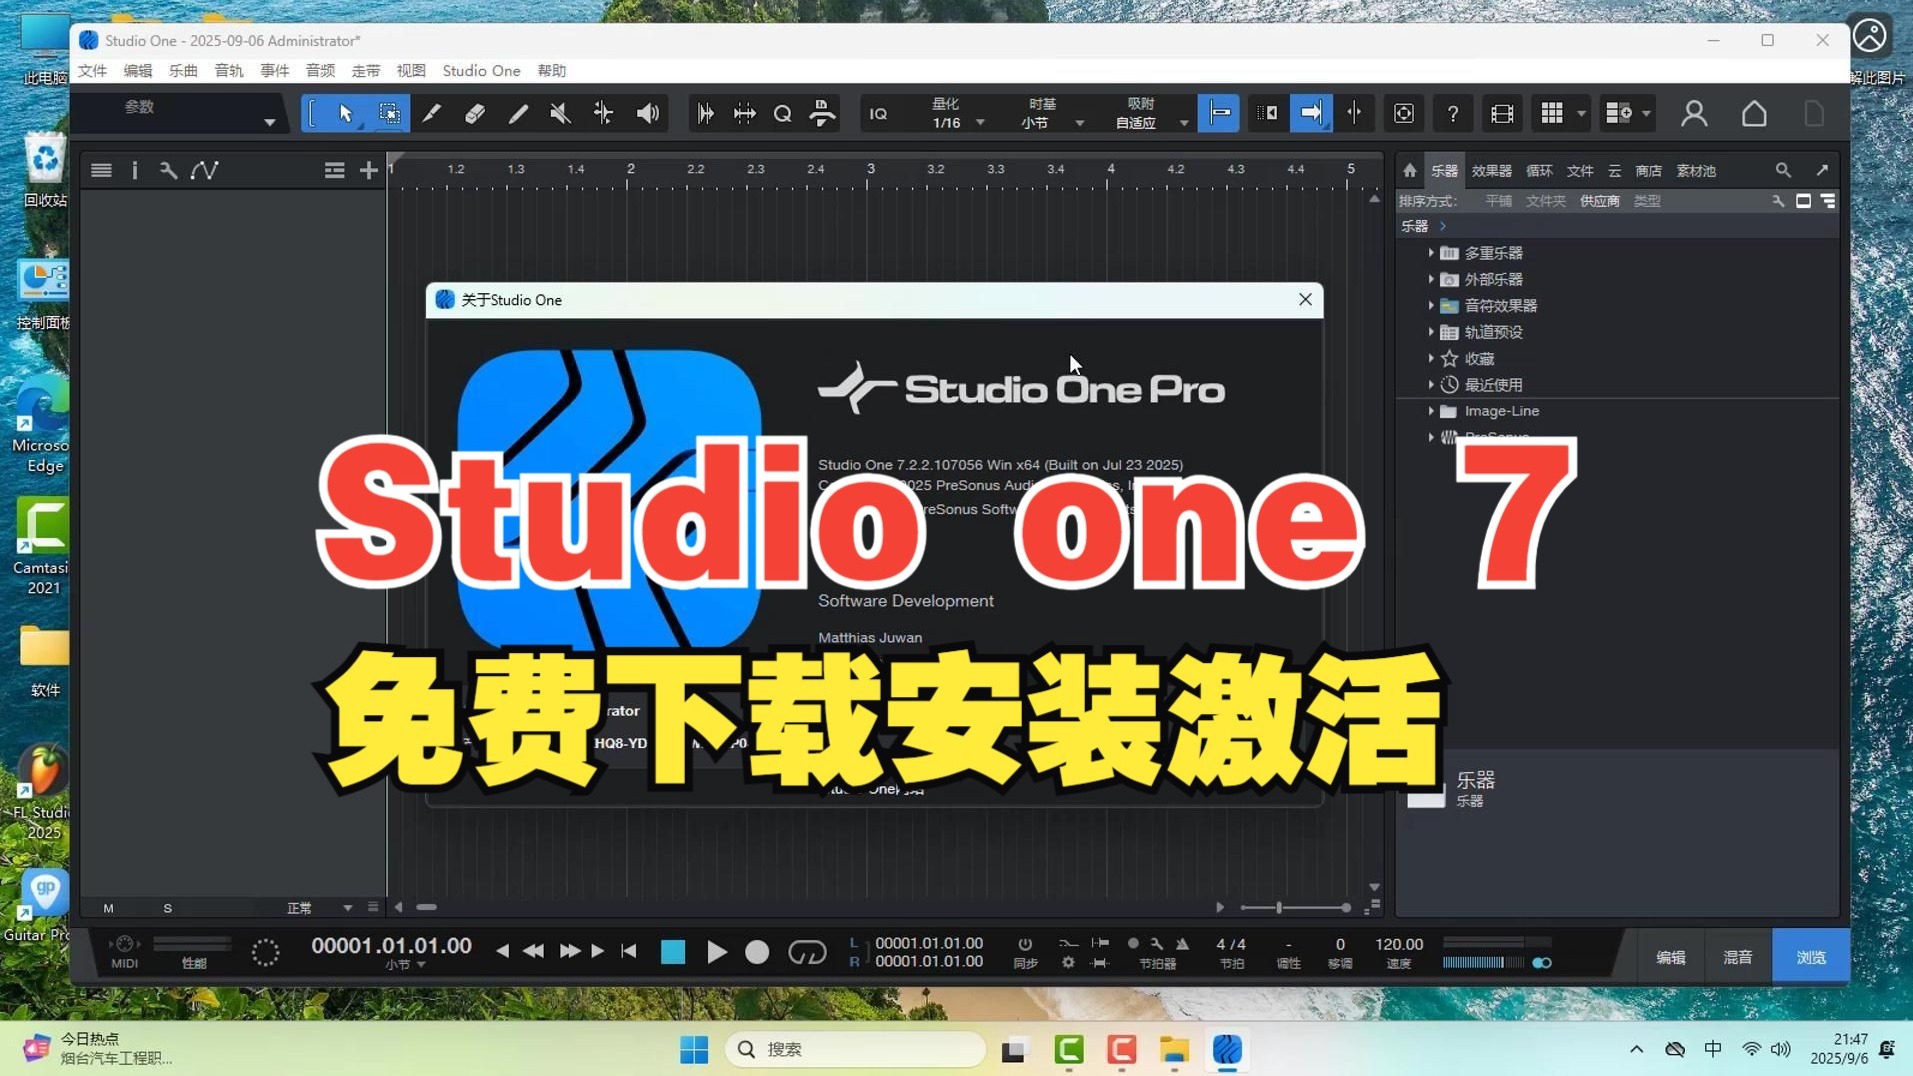
Task: Go to the Start page home icon
Action: (x=1754, y=114)
